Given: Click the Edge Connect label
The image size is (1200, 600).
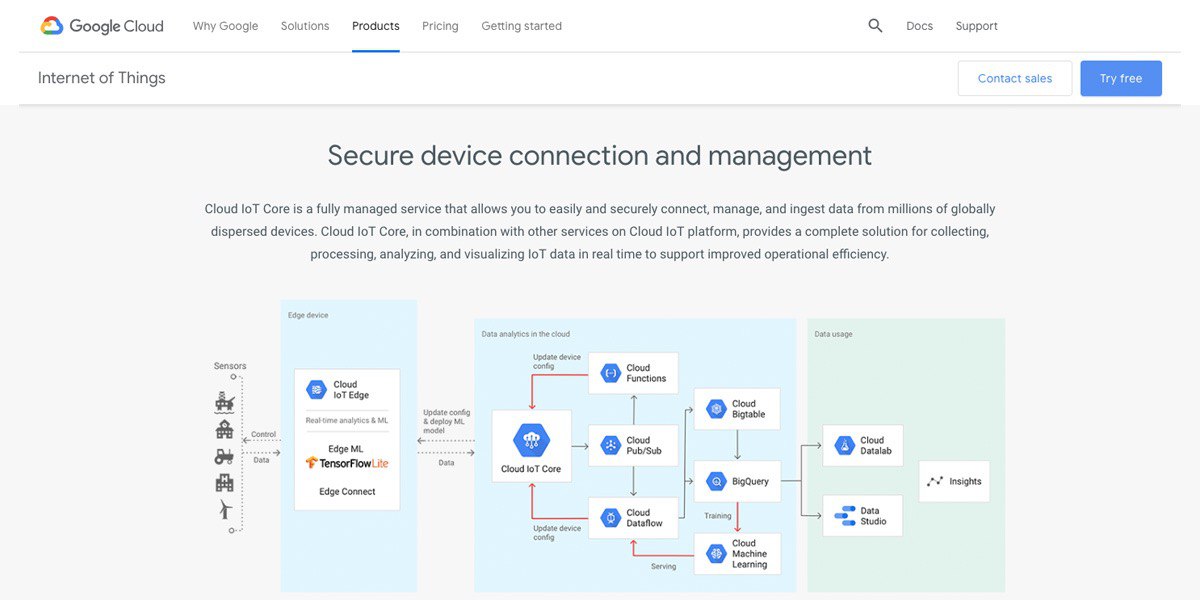Looking at the screenshot, I should tap(347, 492).
